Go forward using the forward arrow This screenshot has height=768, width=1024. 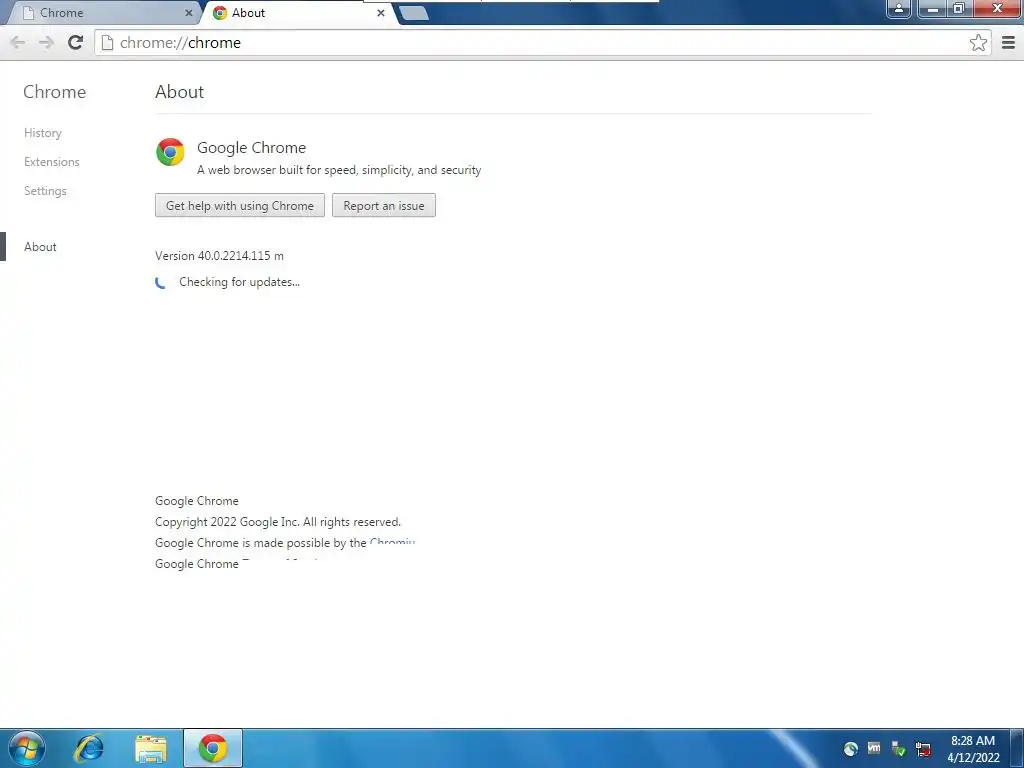coord(46,42)
